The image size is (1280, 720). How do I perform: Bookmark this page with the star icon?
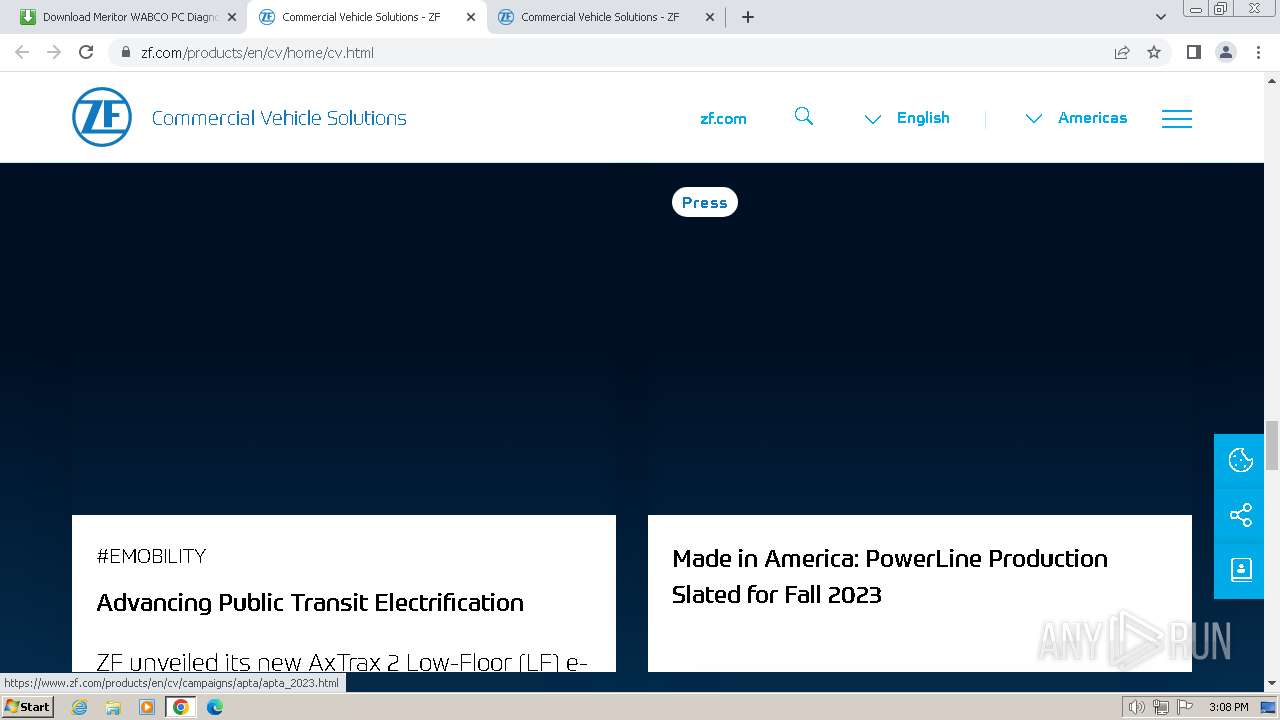click(1154, 52)
